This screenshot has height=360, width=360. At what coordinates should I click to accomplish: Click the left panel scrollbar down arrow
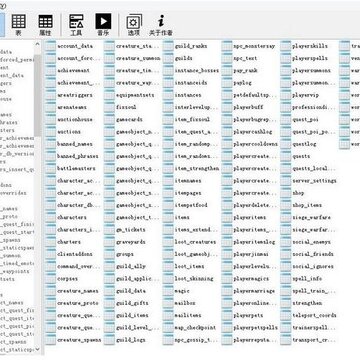click(x=37, y=349)
